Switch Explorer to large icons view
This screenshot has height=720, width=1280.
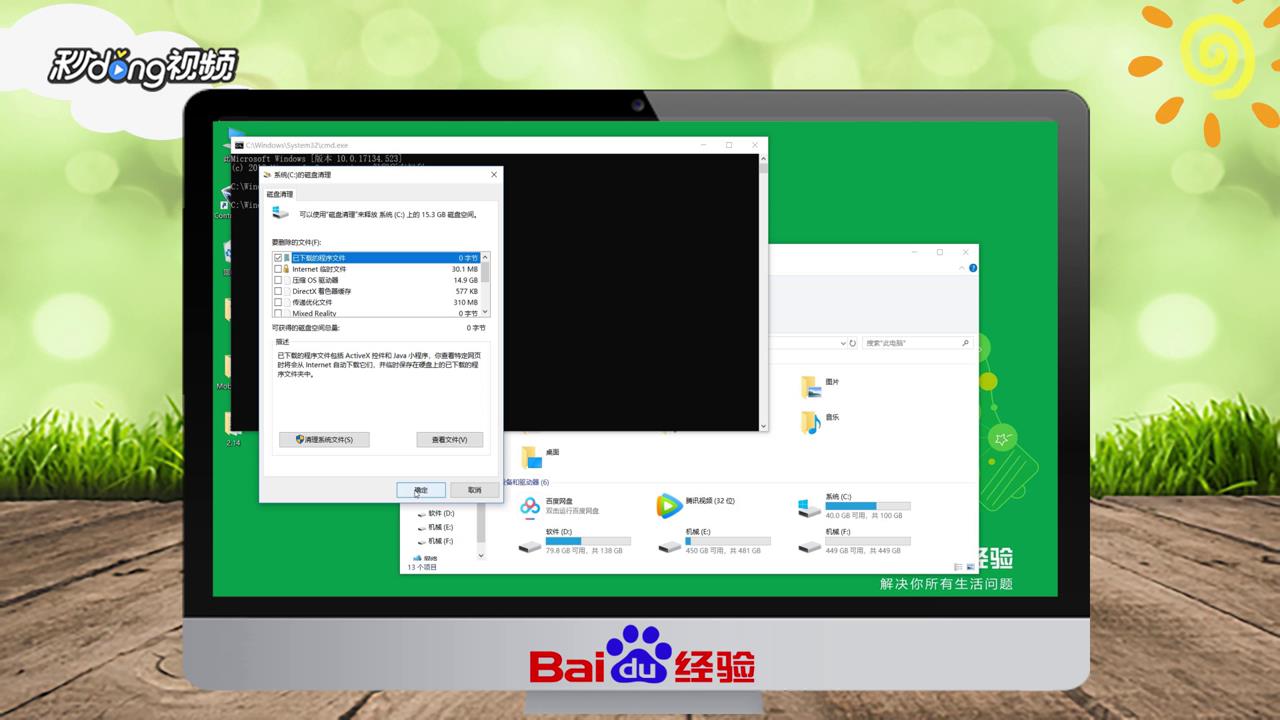pos(968,567)
